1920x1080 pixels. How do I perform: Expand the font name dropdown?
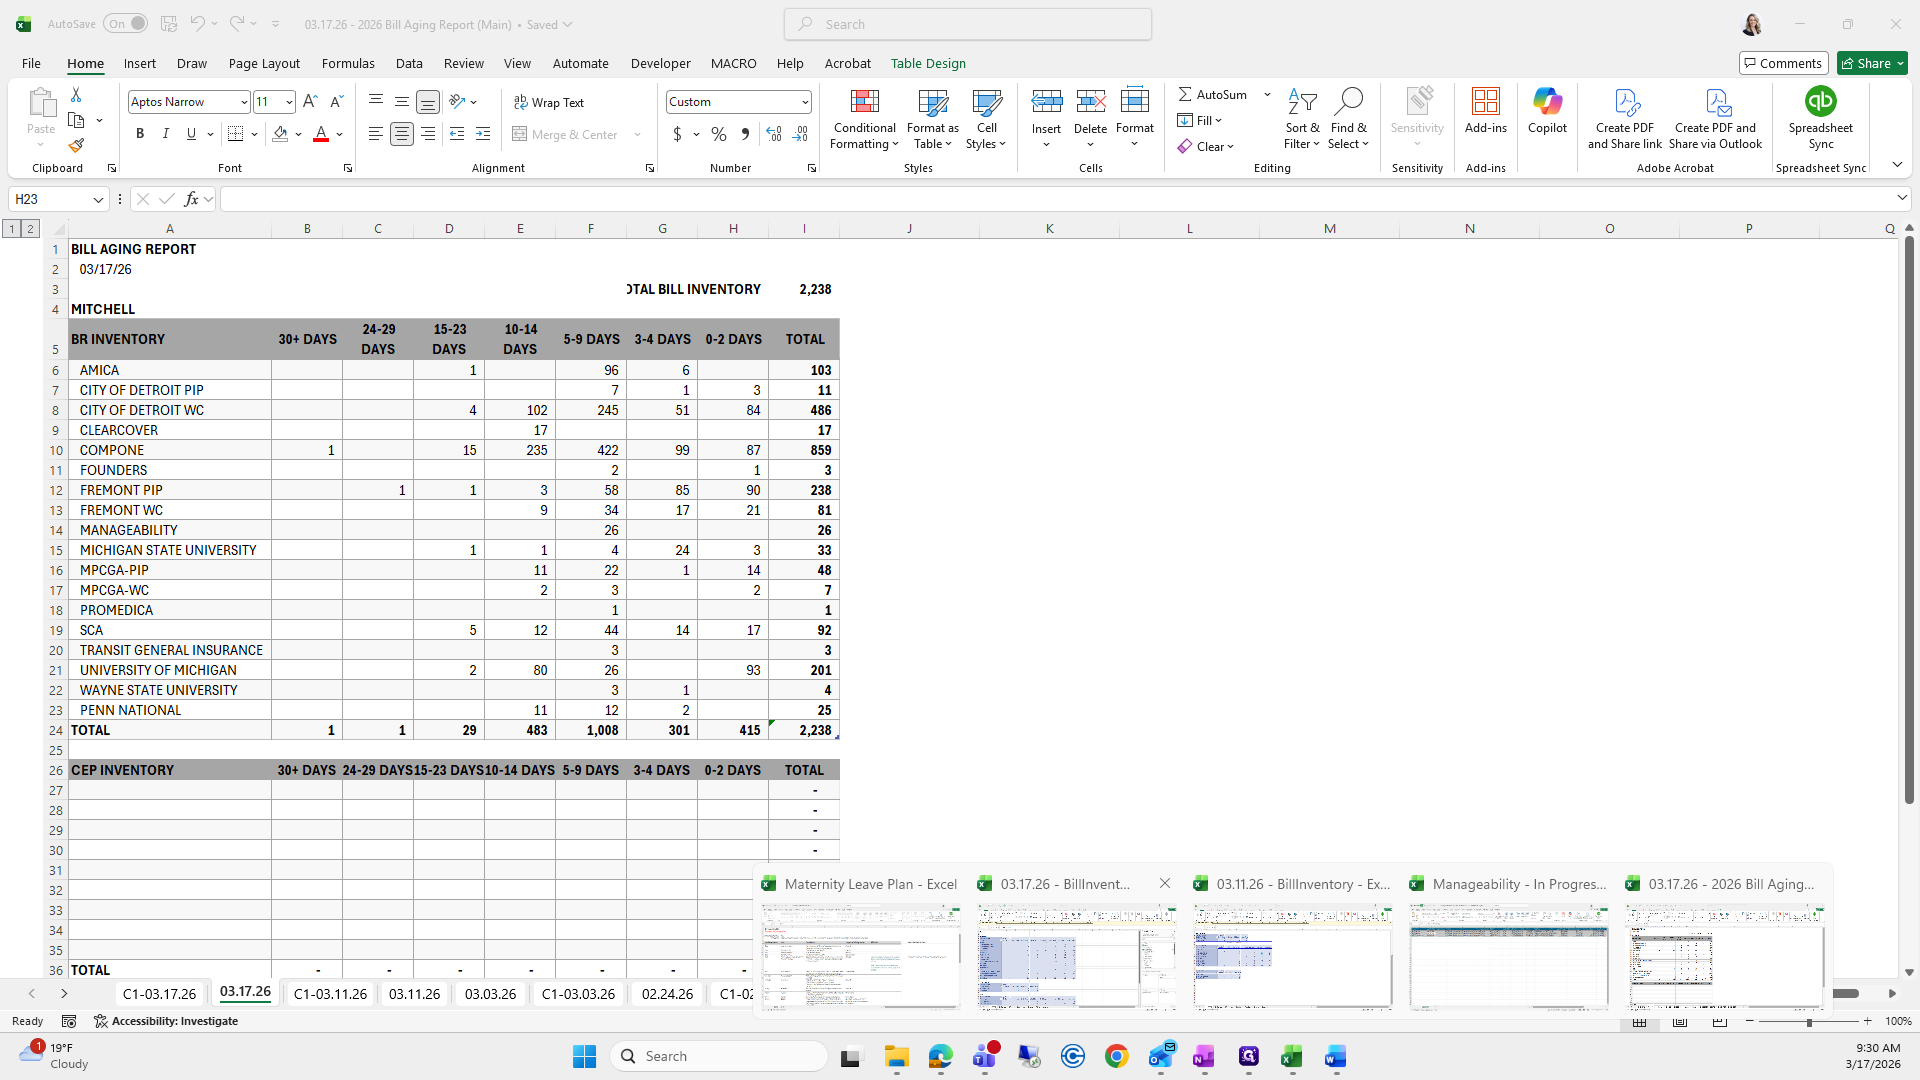pyautogui.click(x=243, y=102)
